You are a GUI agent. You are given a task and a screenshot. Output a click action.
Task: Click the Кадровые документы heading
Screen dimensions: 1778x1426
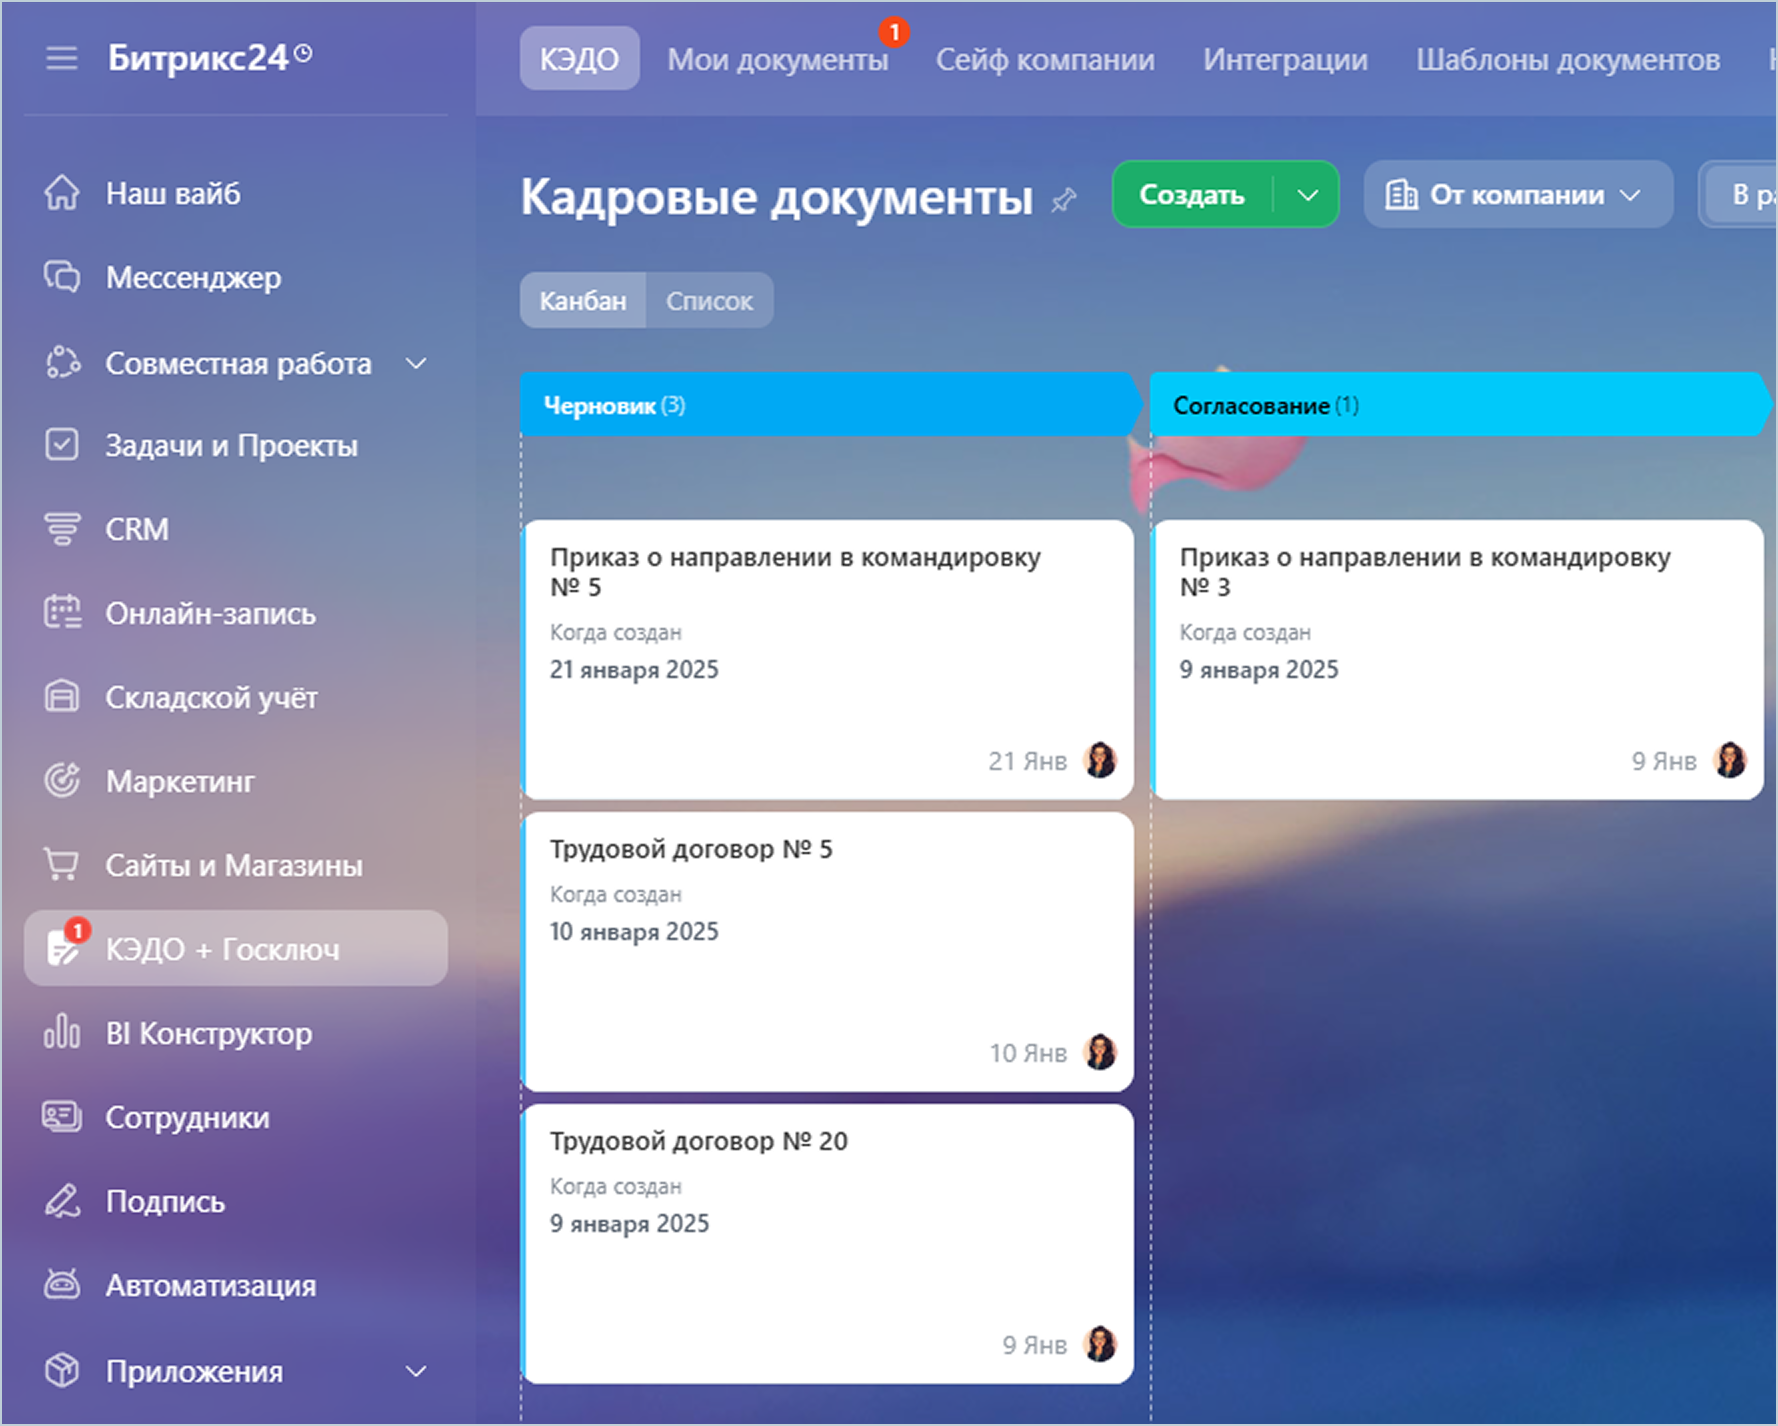click(777, 197)
